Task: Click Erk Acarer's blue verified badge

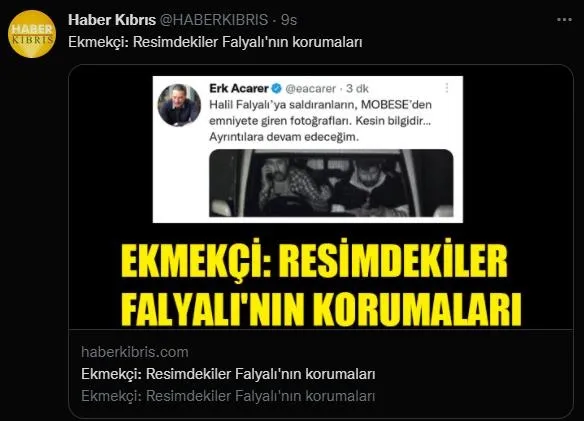Action: [x=277, y=89]
